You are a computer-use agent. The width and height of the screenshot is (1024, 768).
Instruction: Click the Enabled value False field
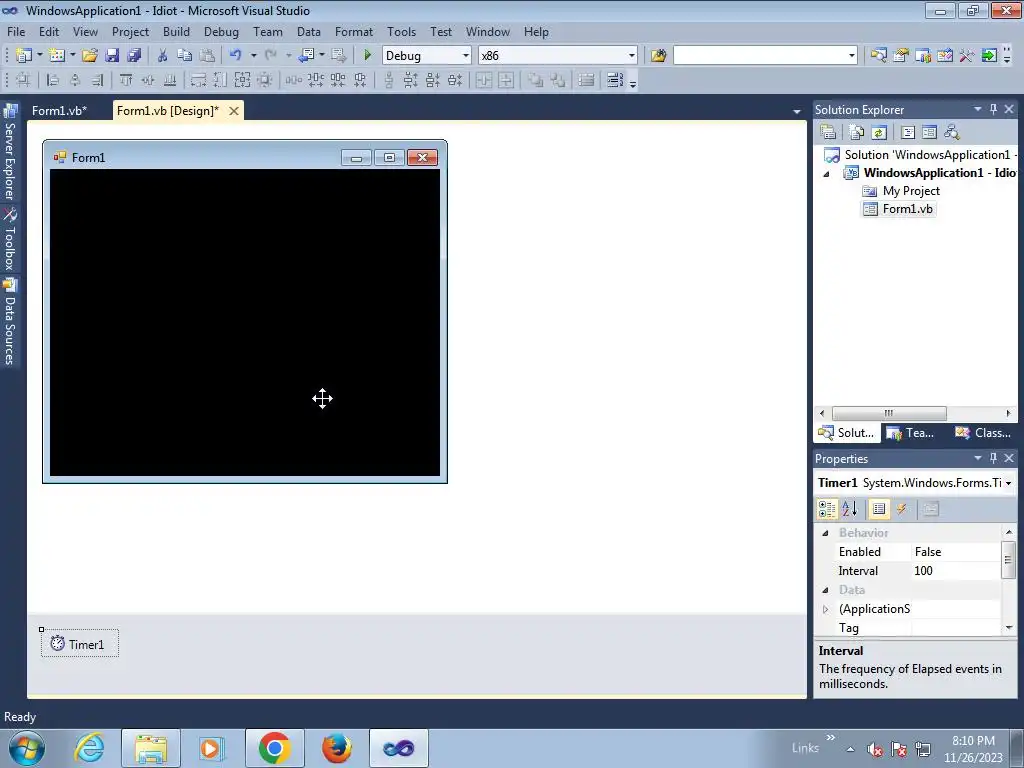coord(955,552)
